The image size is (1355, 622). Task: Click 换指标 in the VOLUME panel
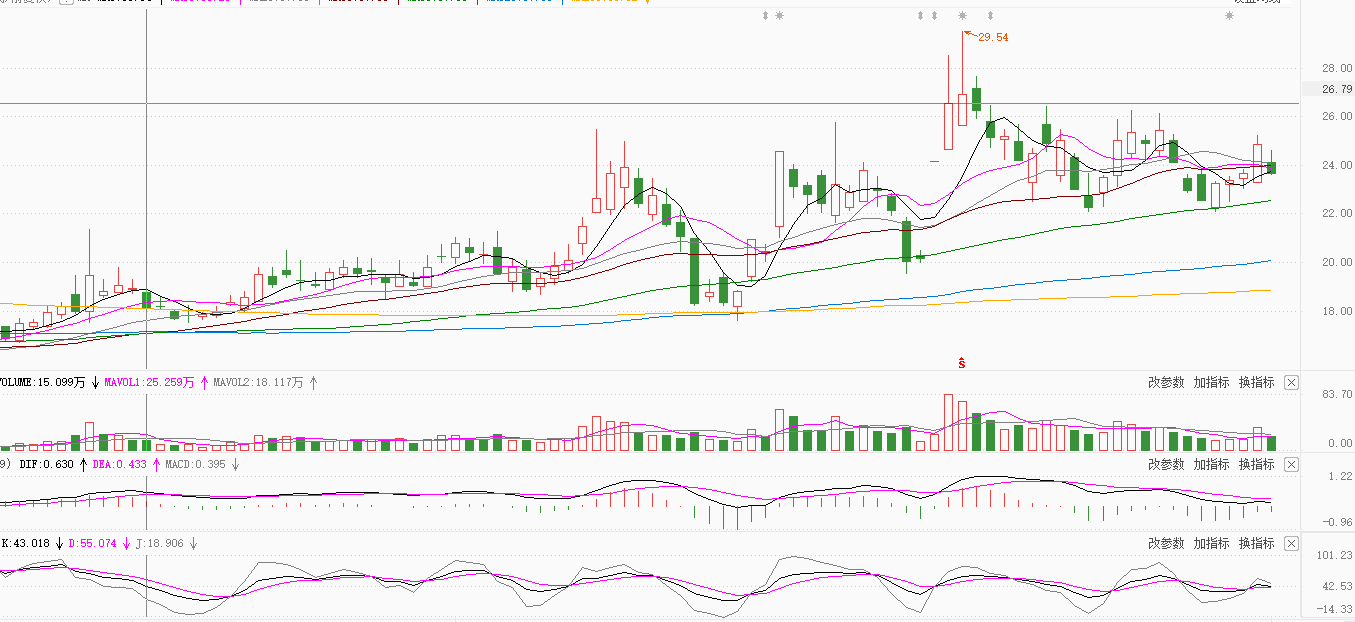1257,382
